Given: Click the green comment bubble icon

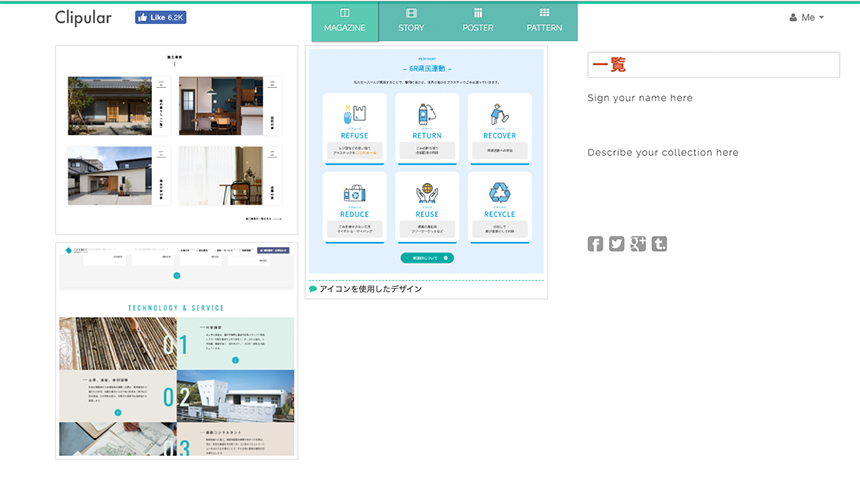Looking at the screenshot, I should 313,289.
